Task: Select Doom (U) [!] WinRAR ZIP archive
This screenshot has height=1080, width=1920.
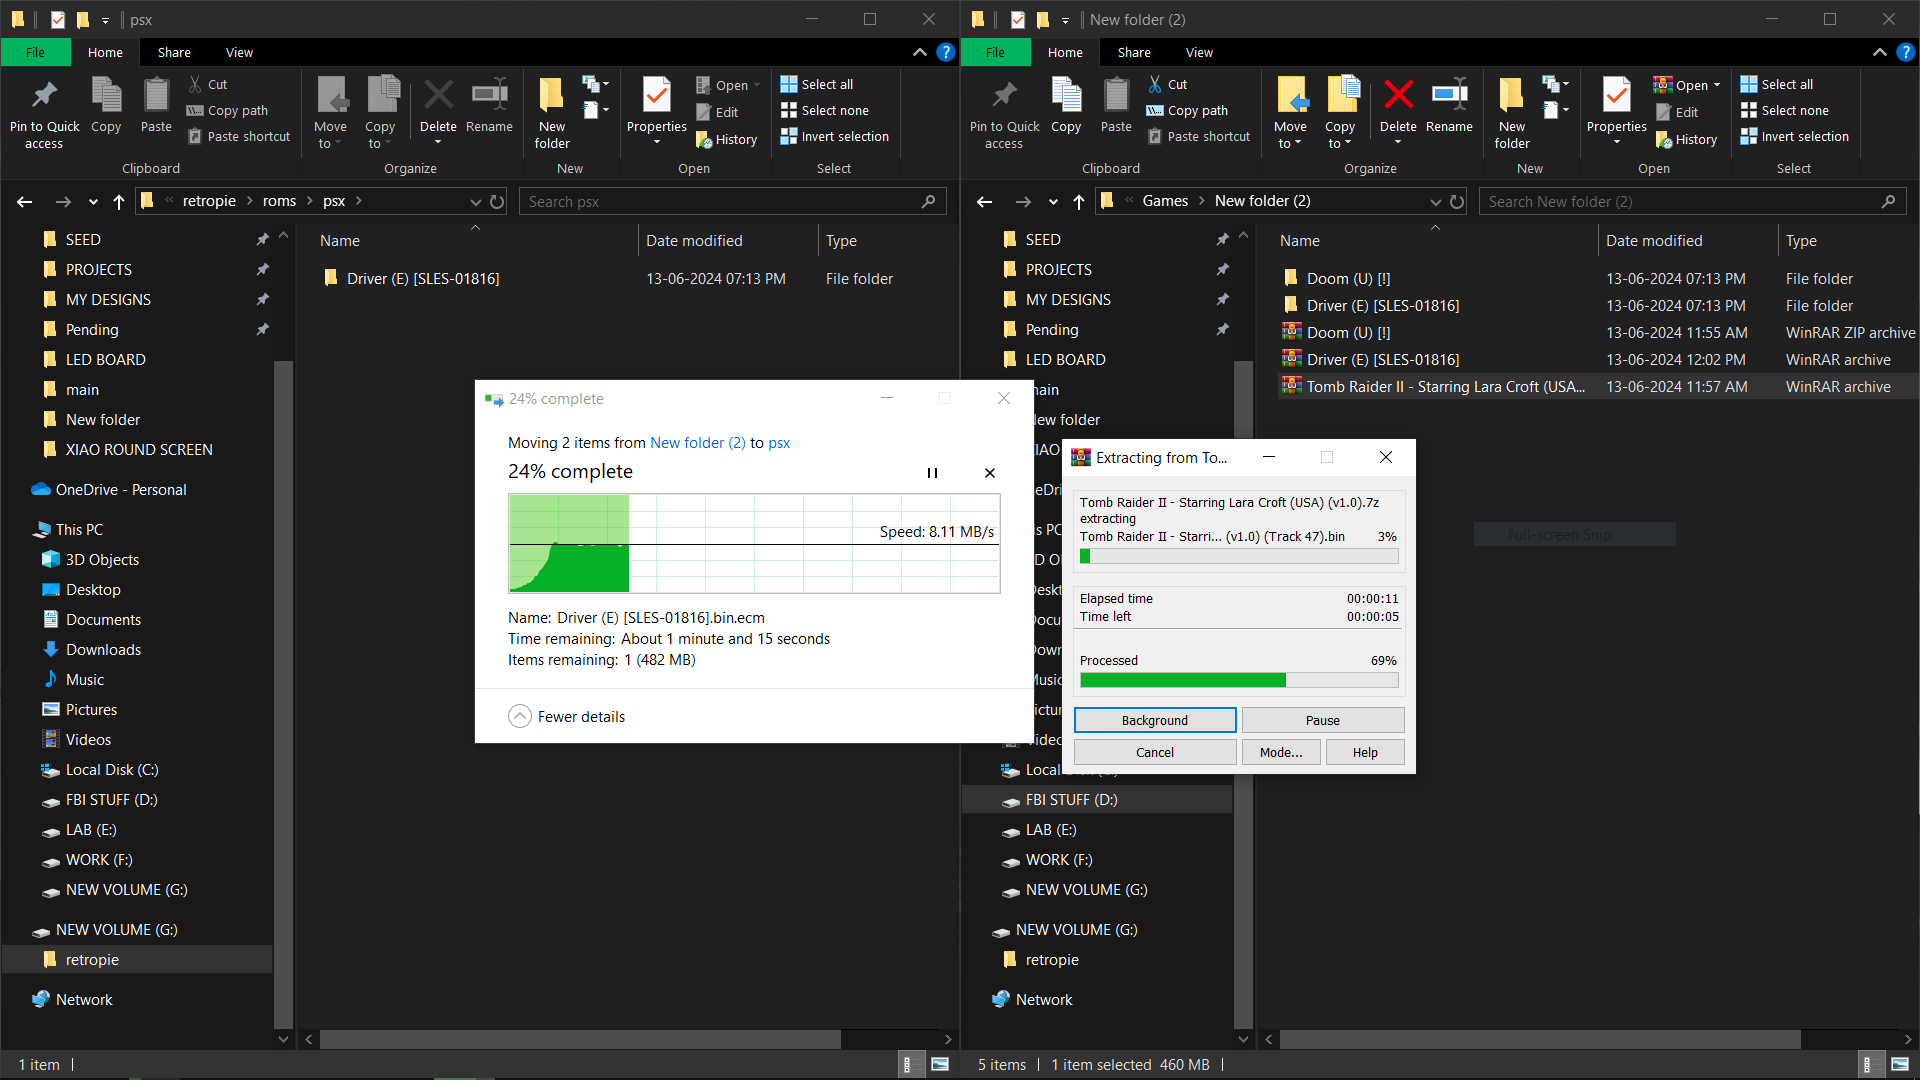Action: (1596, 333)
